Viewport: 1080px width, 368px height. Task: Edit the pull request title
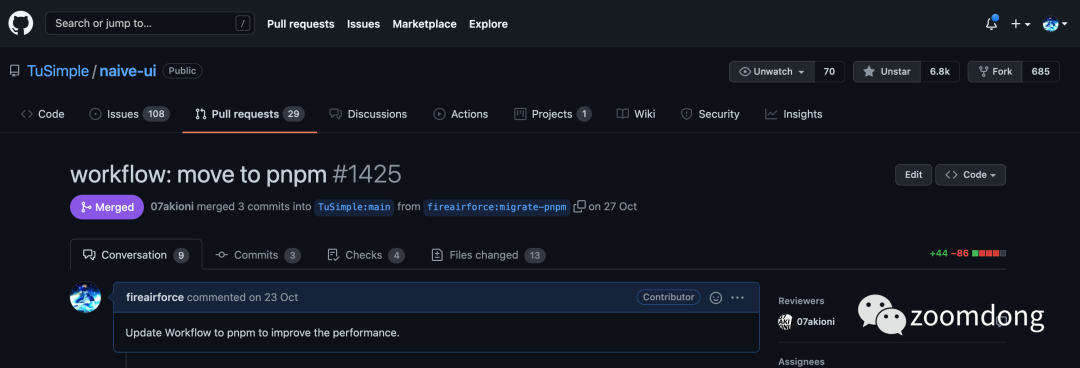tap(913, 175)
